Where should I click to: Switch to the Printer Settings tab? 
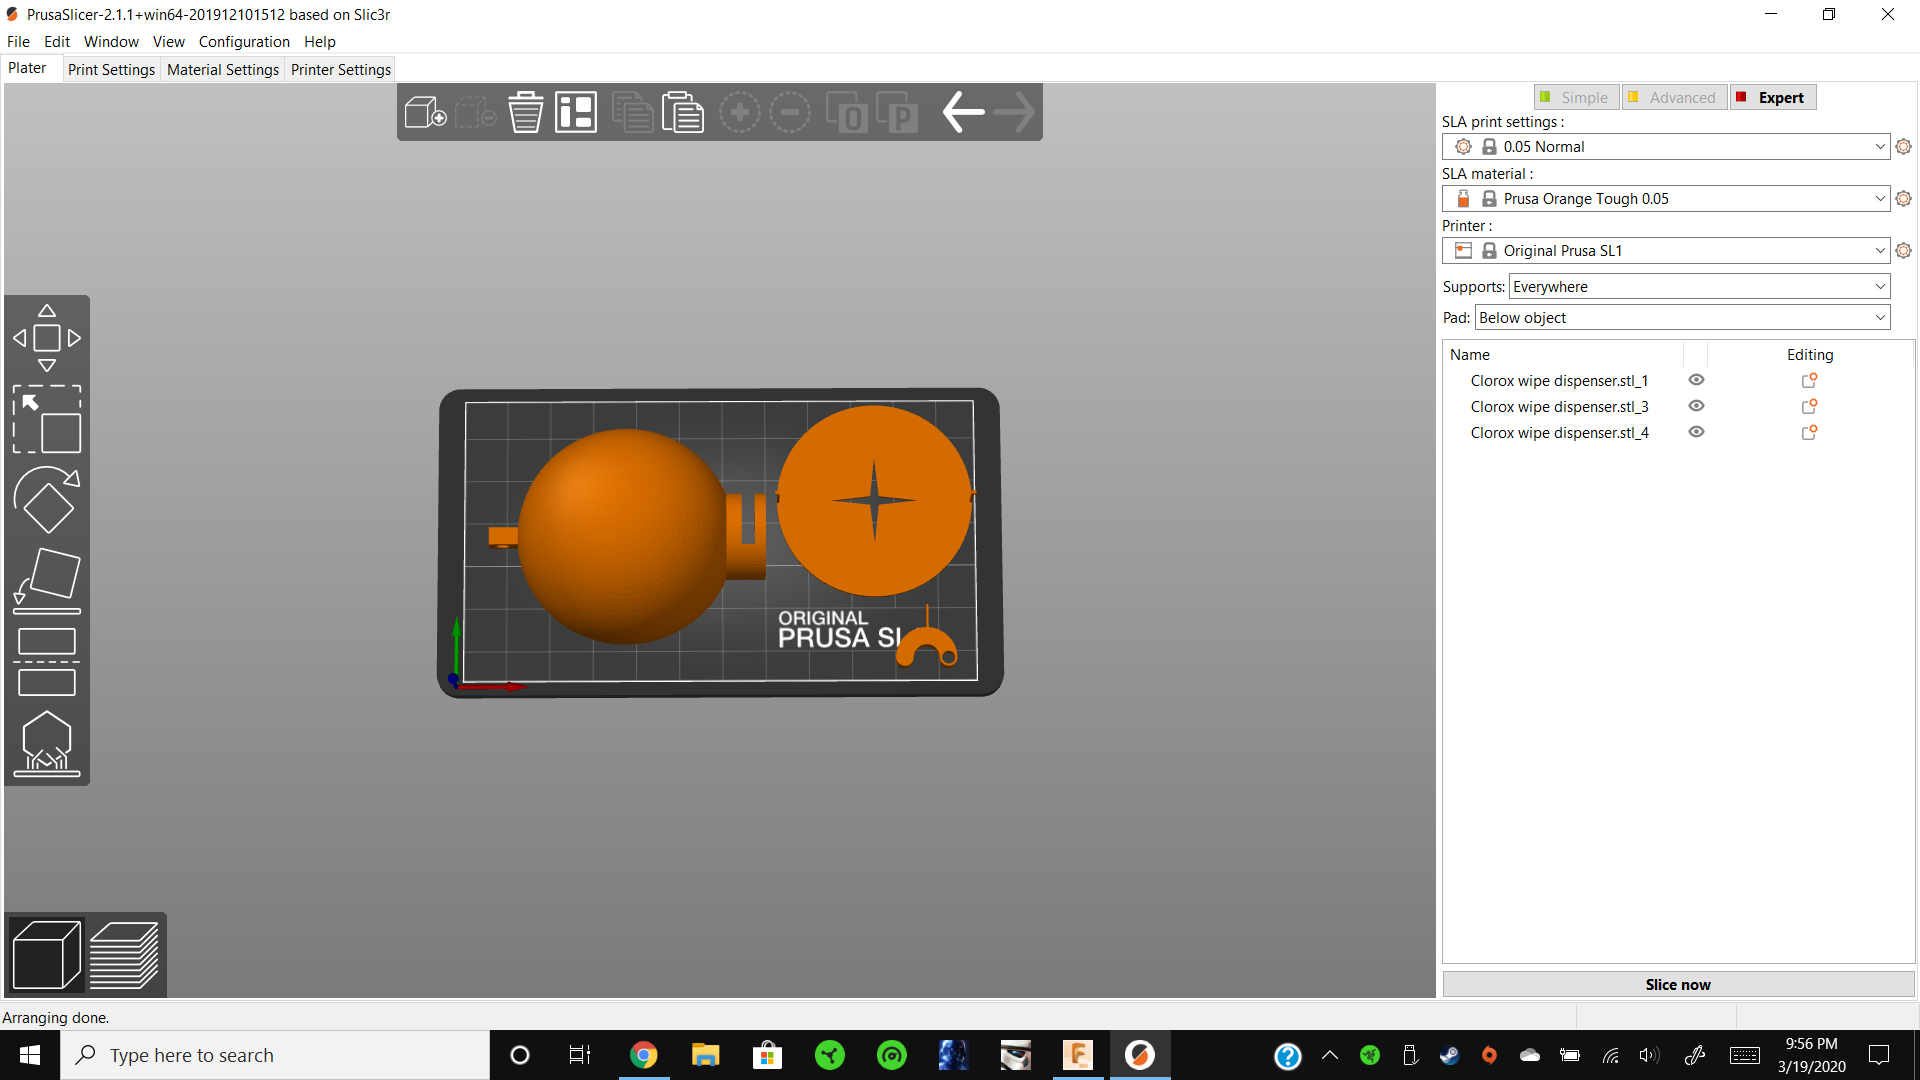[x=341, y=70]
